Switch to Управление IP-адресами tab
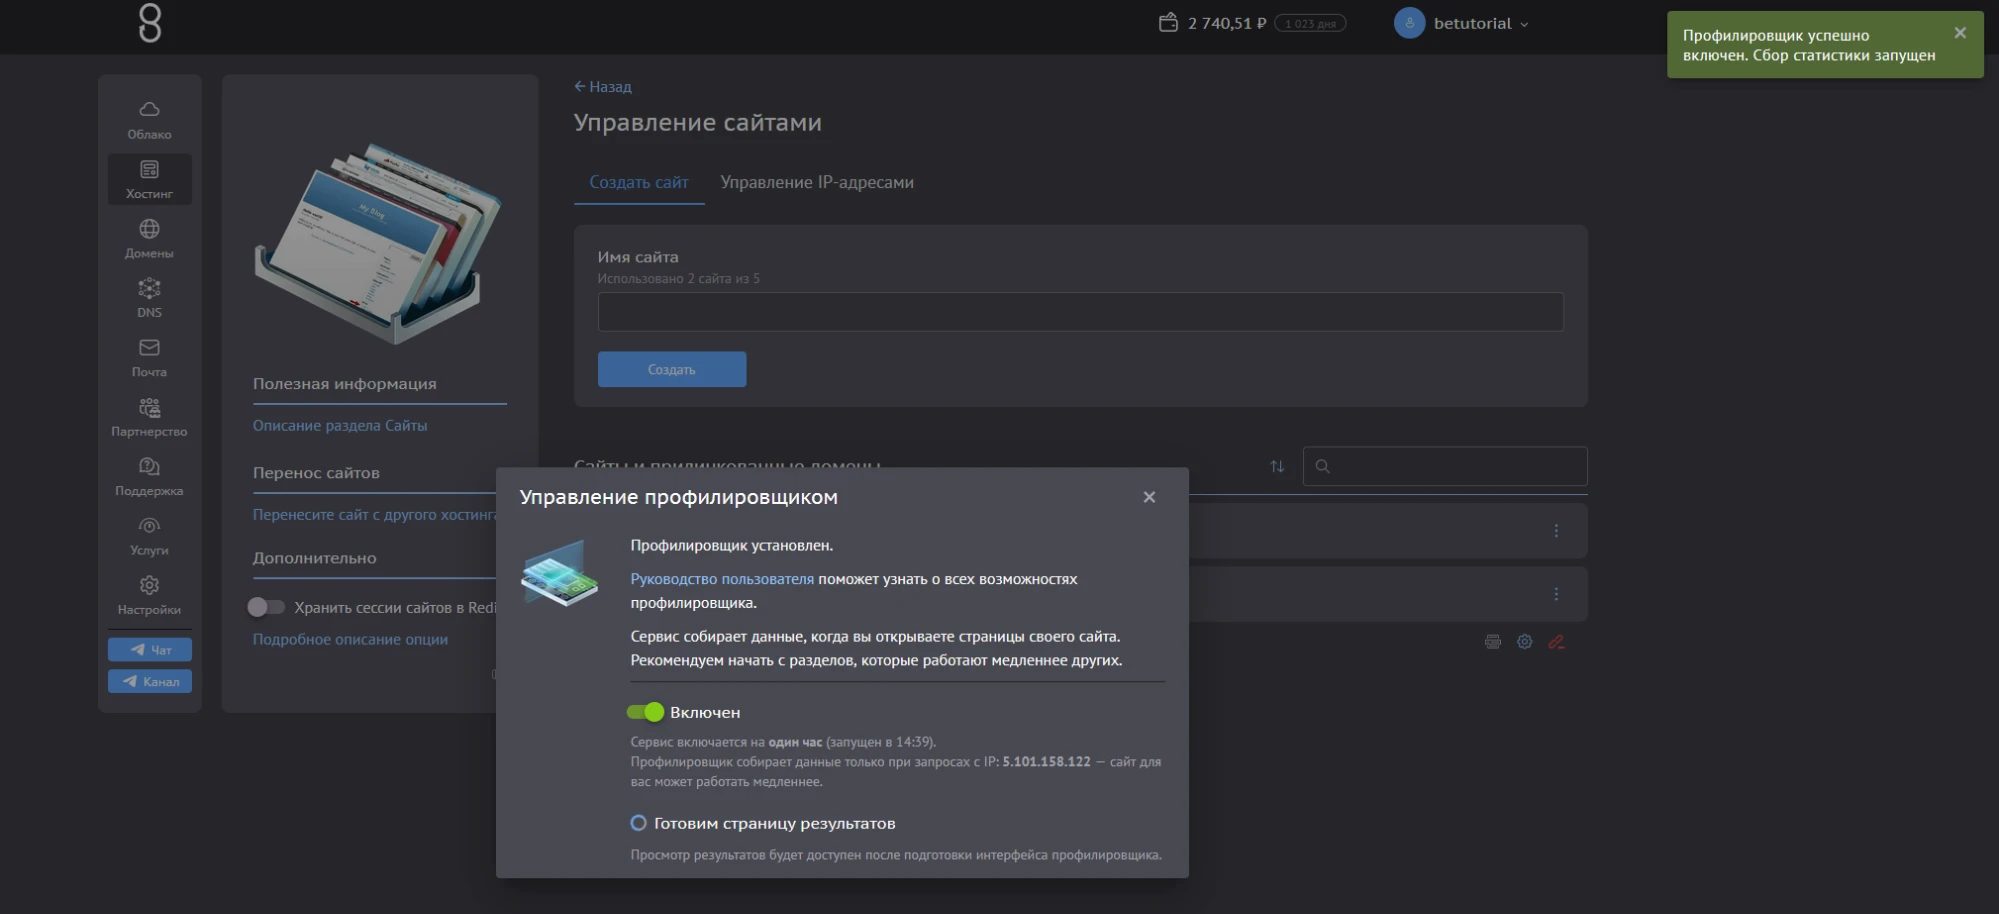Screen dimensions: 1999x914 [x=816, y=182]
